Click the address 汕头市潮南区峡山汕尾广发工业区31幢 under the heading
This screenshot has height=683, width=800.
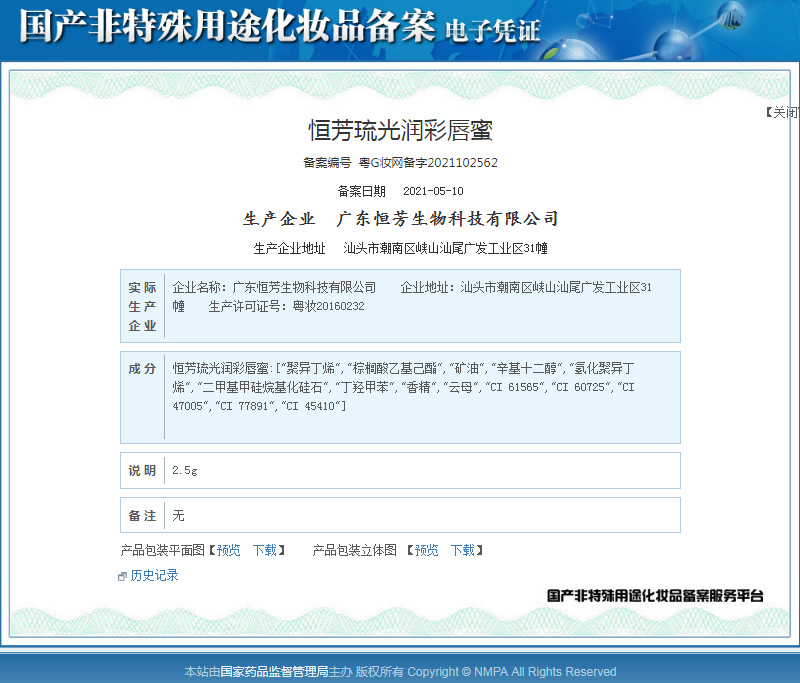click(445, 248)
